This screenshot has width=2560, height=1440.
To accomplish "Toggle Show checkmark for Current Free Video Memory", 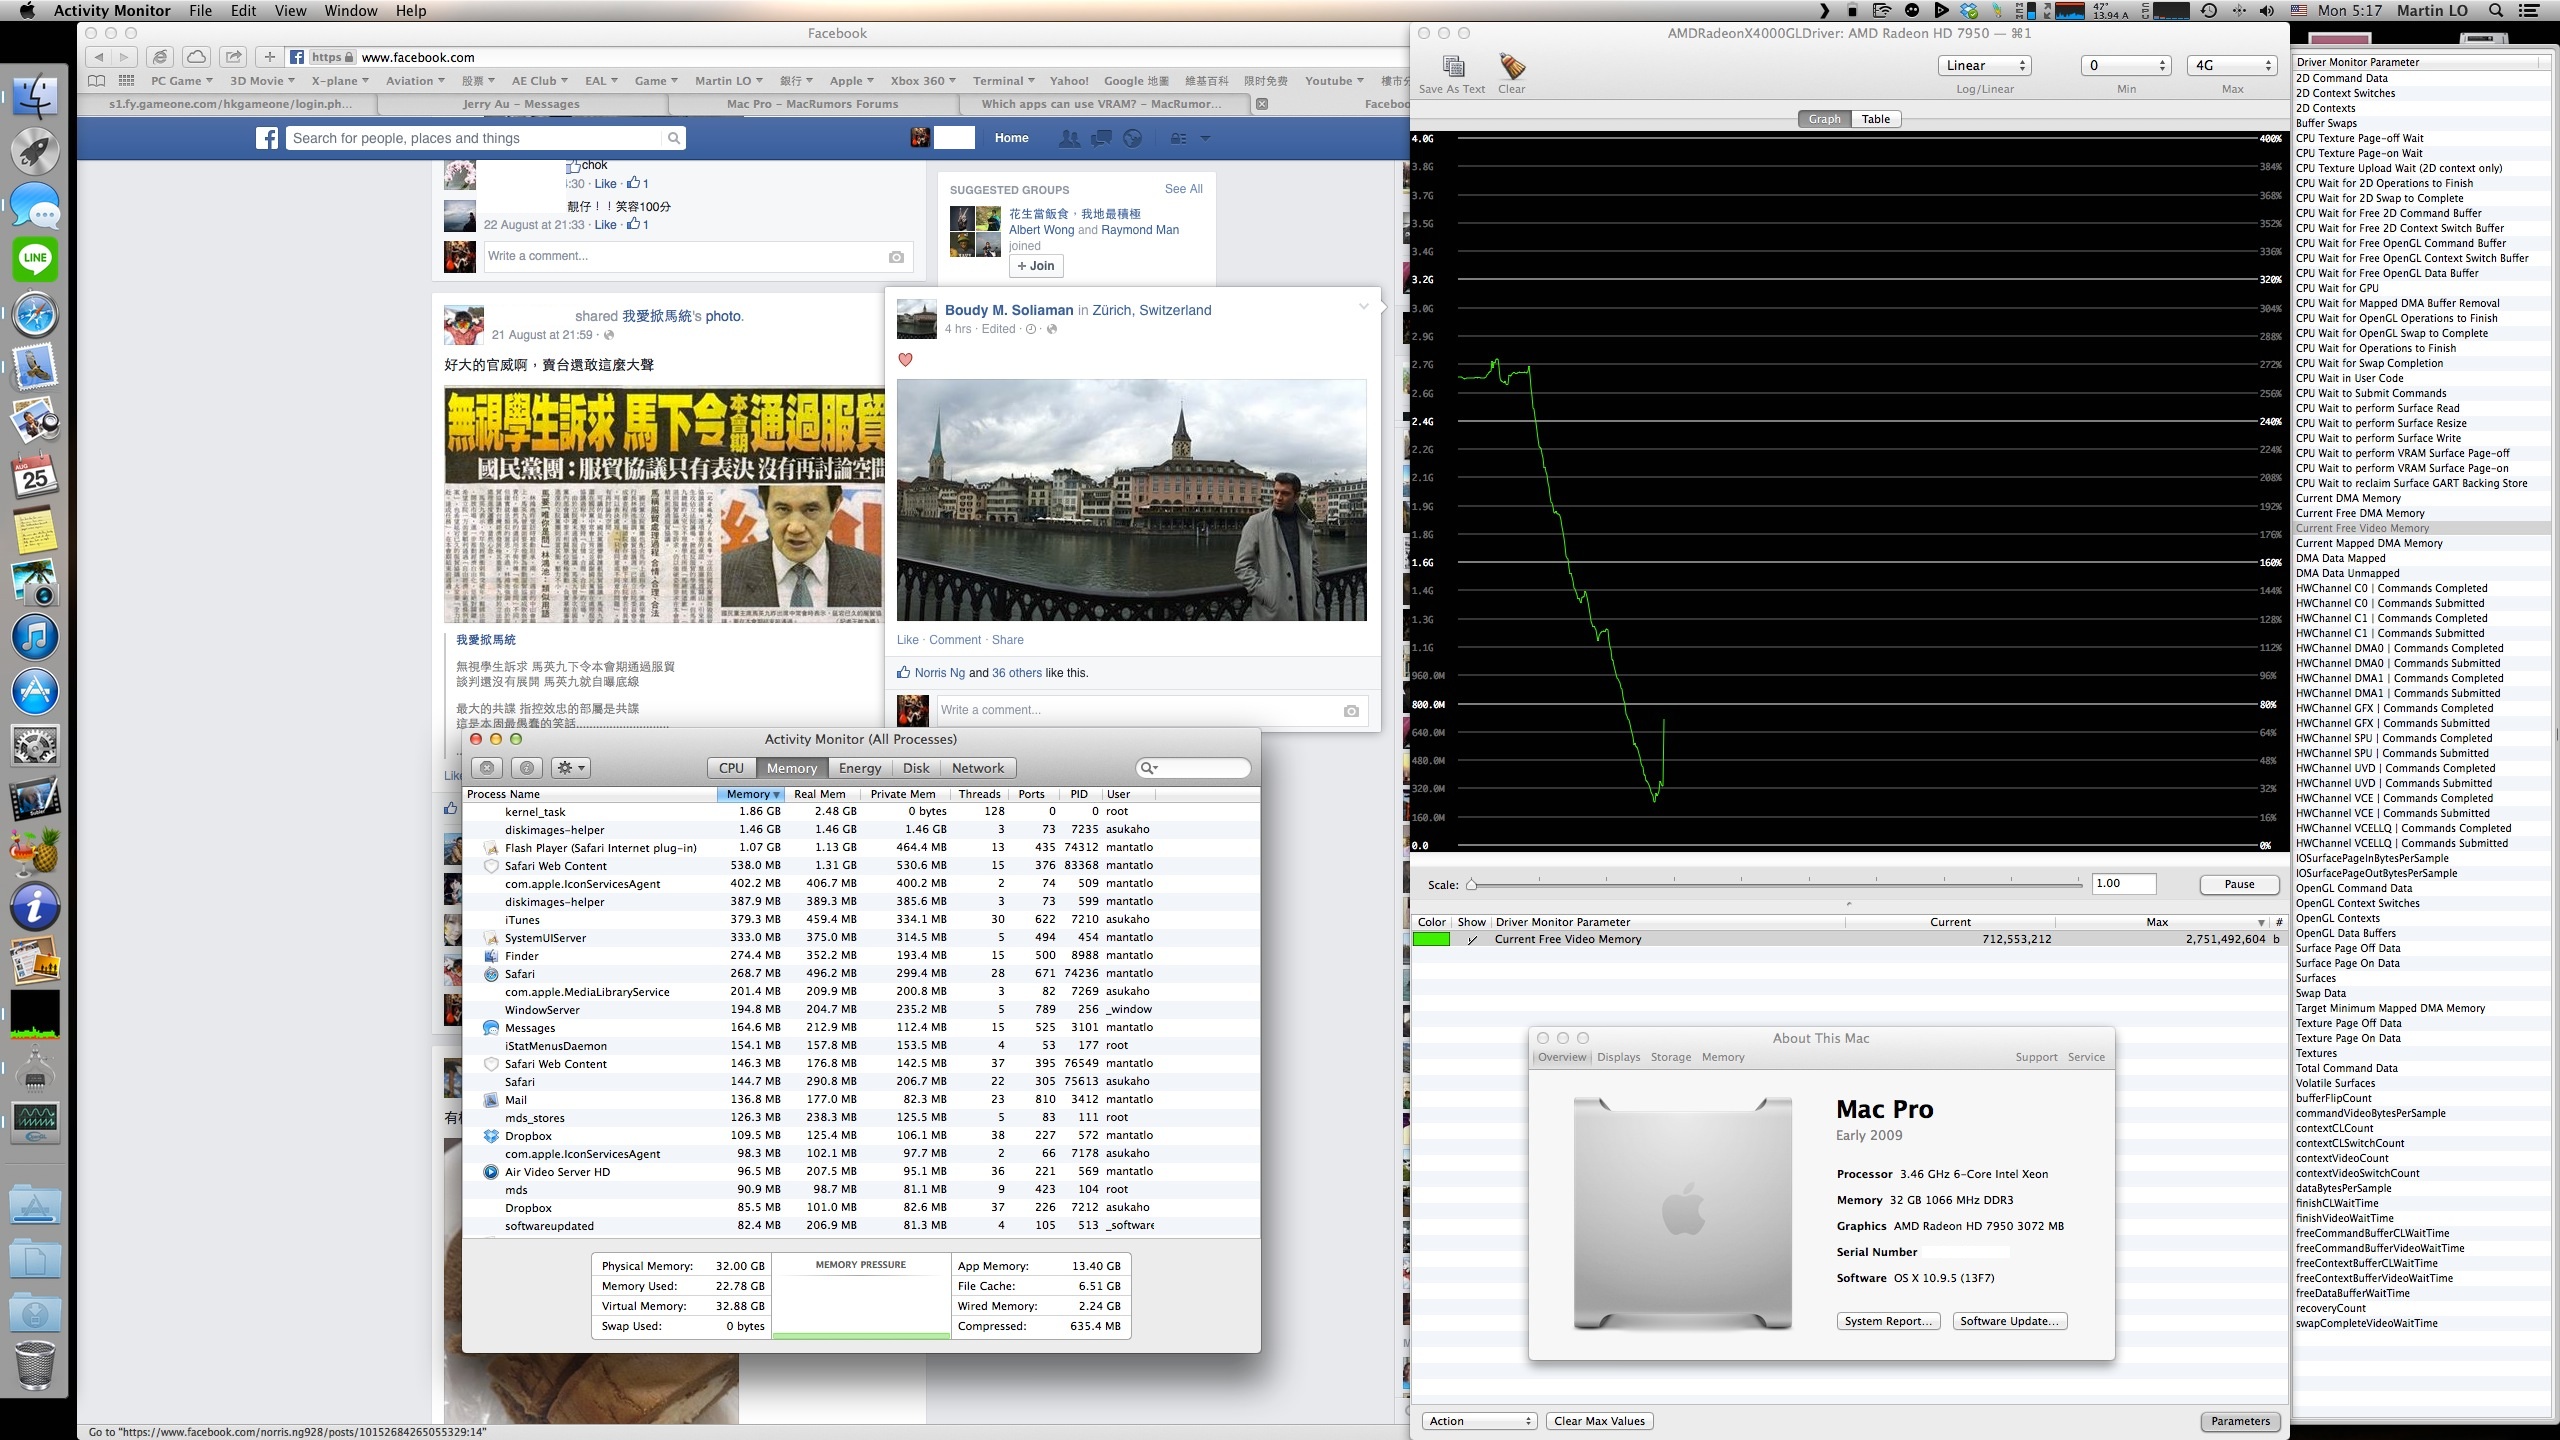I will [x=1472, y=940].
